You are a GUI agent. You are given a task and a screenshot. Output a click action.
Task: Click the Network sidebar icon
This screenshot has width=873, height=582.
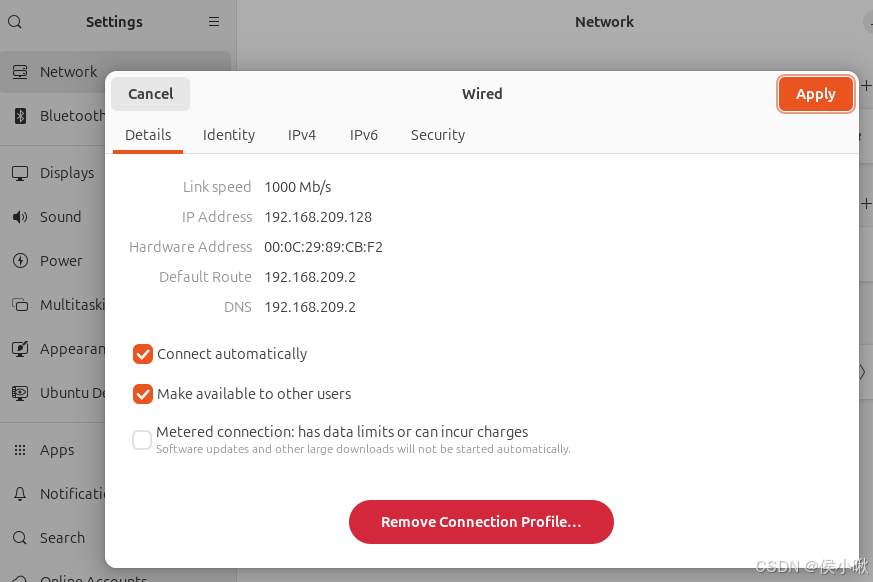pos(20,72)
